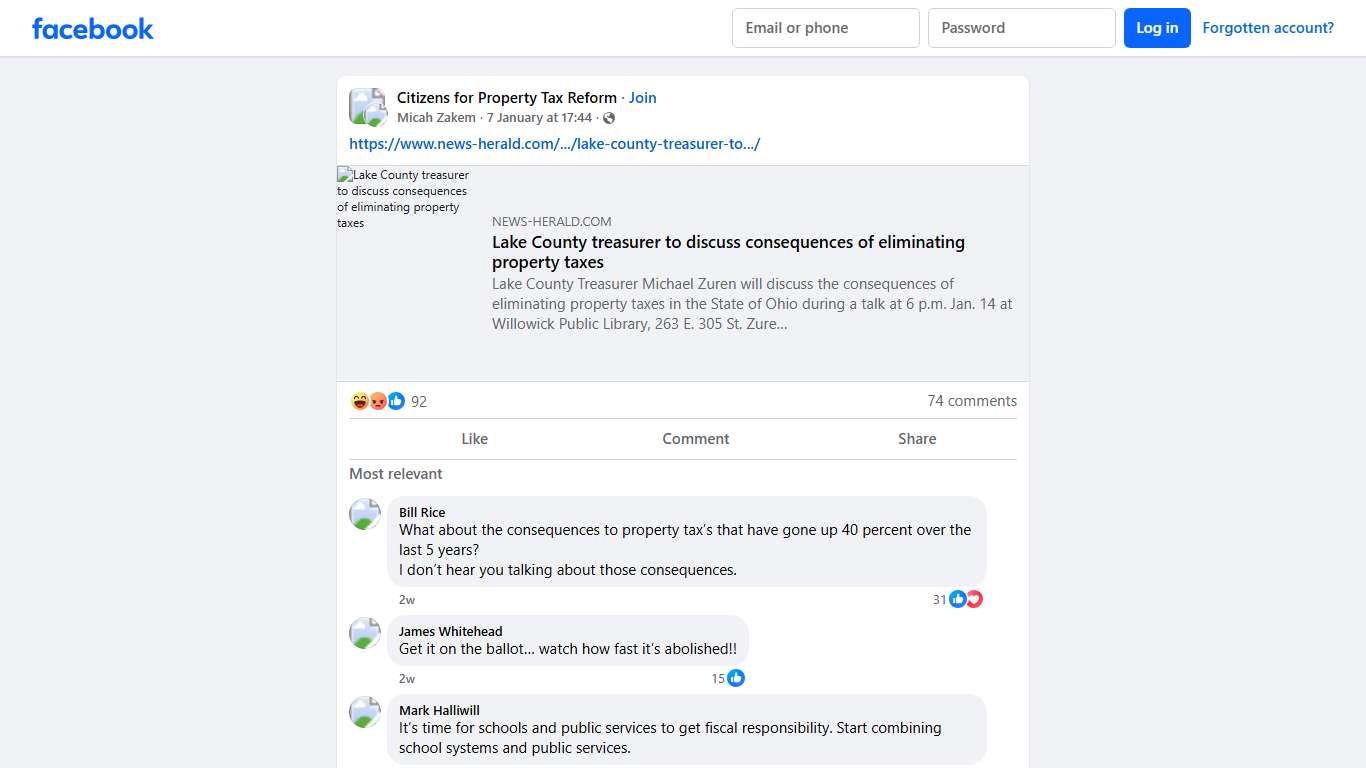Click the public globe privacy icon
This screenshot has height=768, width=1366.
[x=609, y=118]
